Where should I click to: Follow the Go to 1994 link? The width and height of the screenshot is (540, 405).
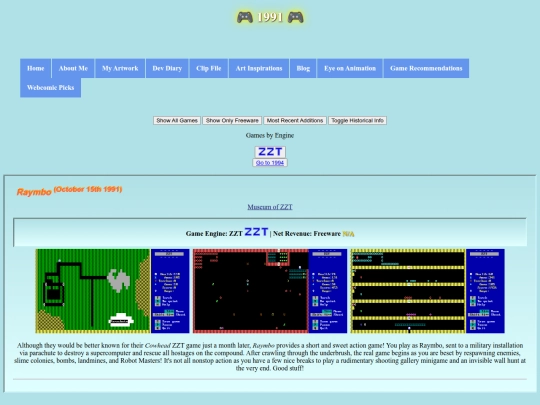[270, 163]
